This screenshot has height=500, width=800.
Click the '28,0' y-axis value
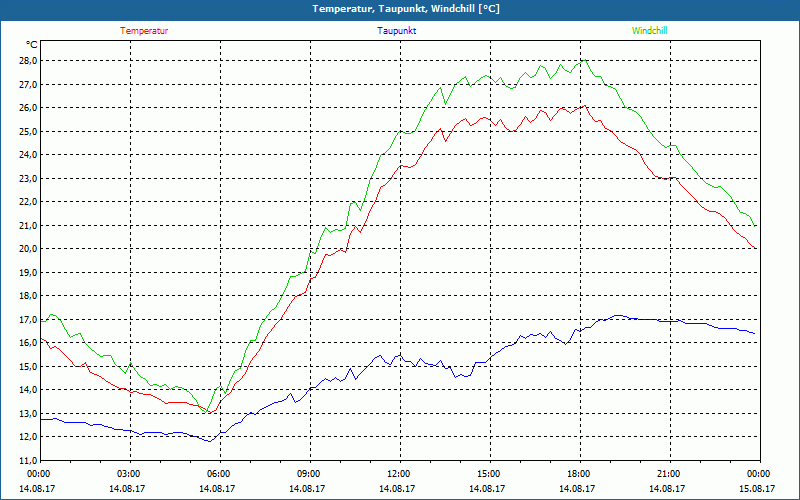click(29, 61)
